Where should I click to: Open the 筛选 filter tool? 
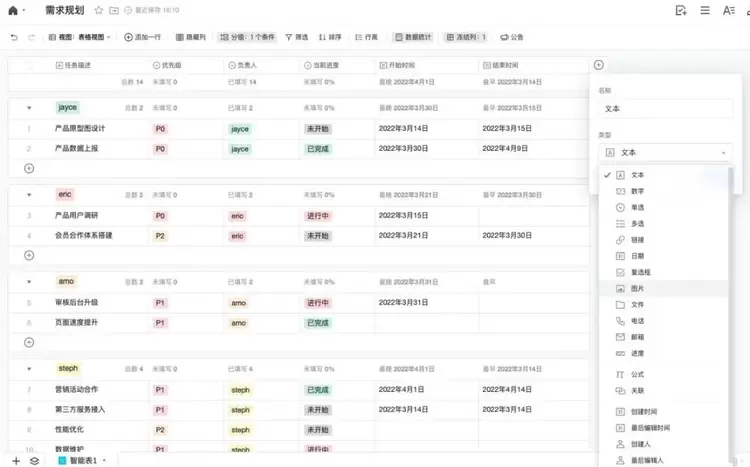click(297, 37)
